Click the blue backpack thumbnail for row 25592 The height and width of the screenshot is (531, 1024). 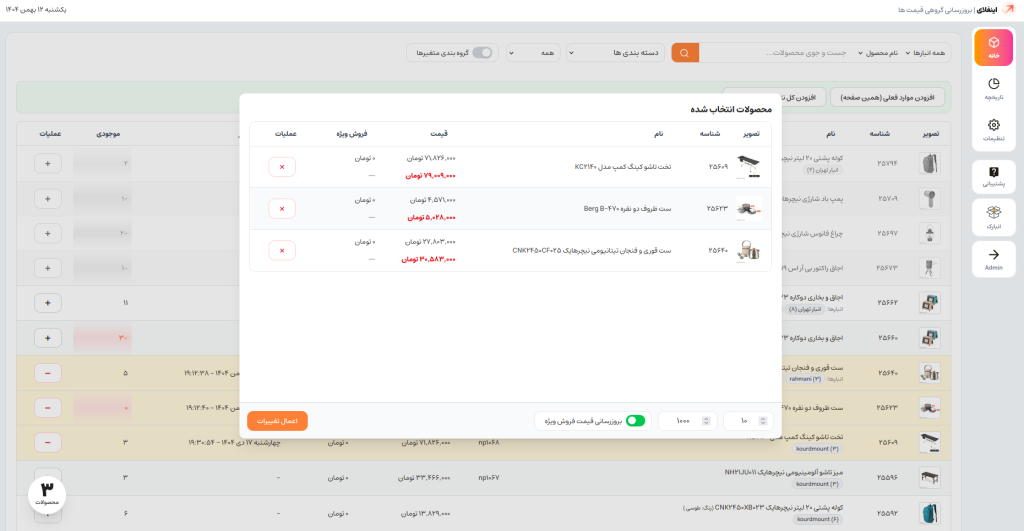(x=929, y=513)
